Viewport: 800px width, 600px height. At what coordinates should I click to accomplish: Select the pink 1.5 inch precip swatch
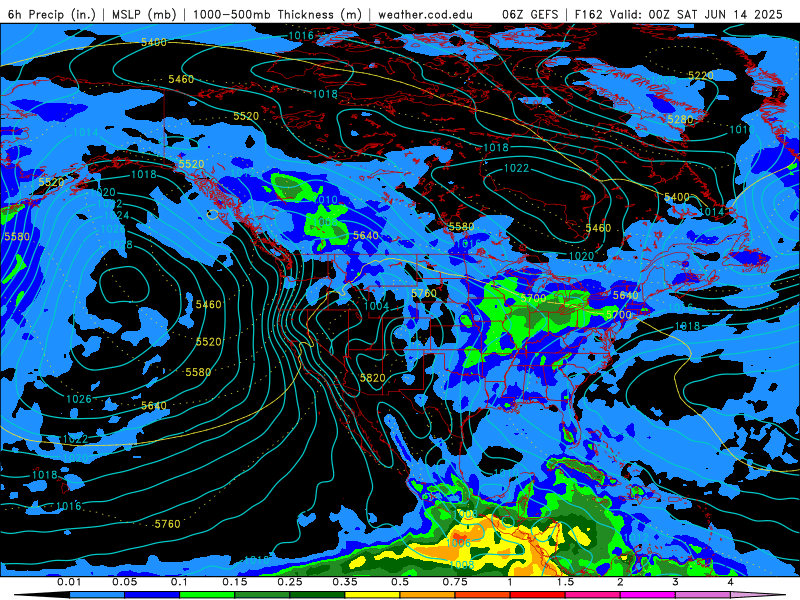coord(593,595)
